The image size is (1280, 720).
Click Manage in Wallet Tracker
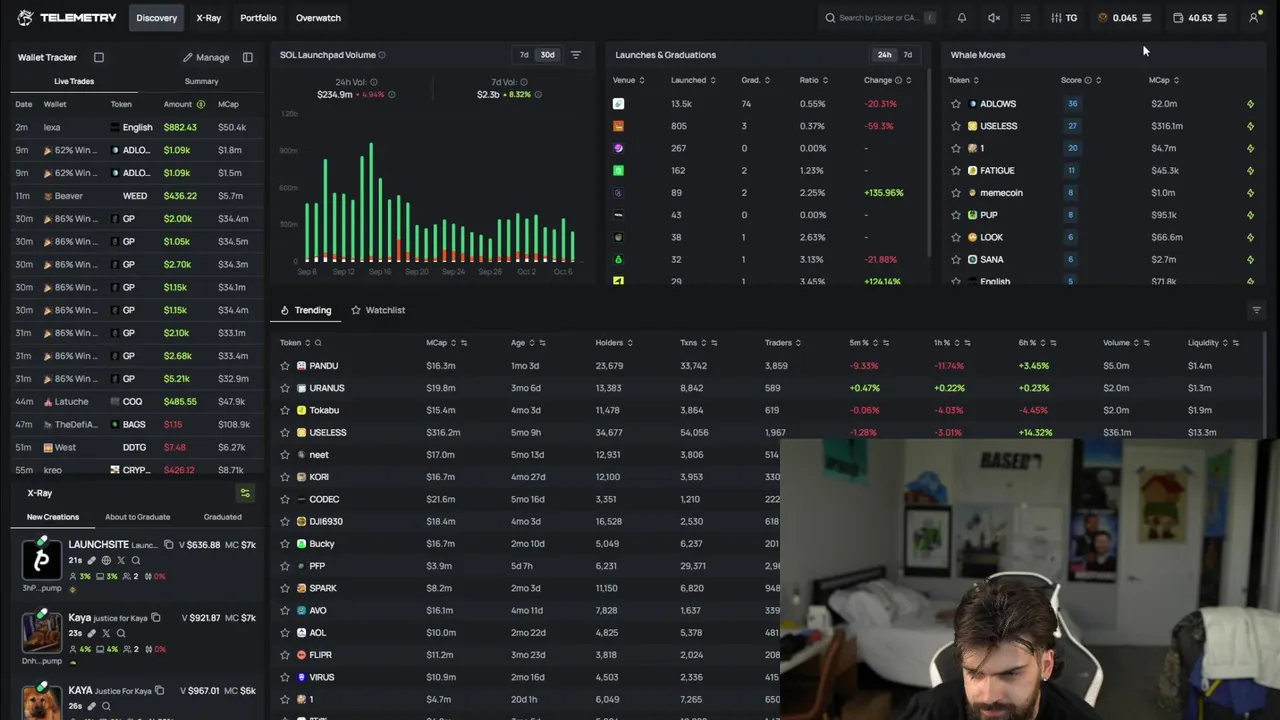(x=206, y=57)
